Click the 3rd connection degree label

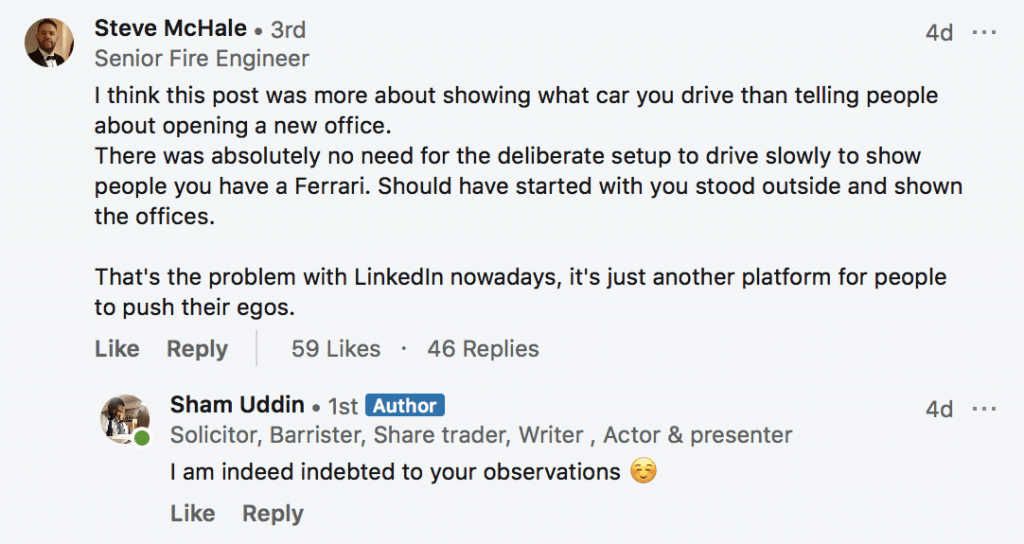(x=288, y=29)
